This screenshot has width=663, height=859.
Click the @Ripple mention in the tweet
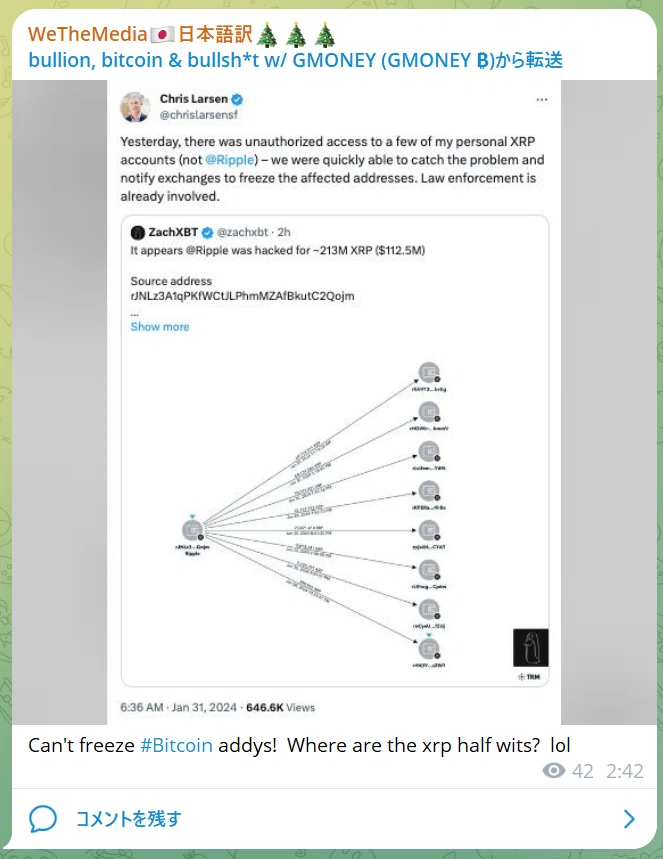click(230, 160)
